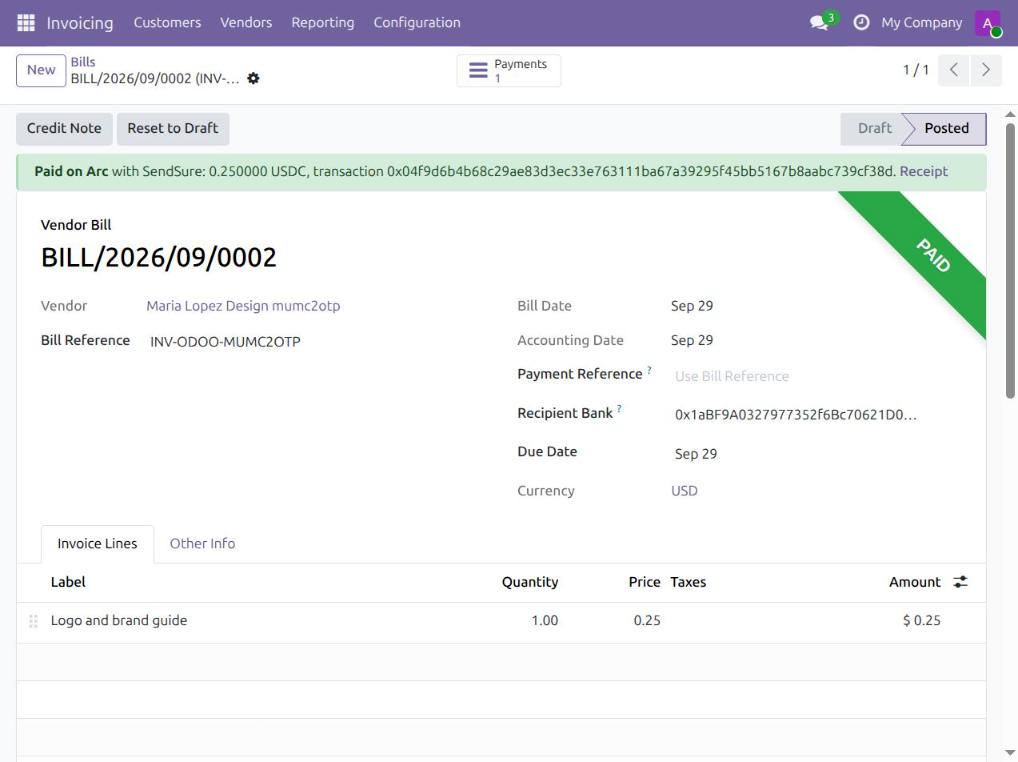The image size is (1018, 762).
Task: Click the Due Date field
Action: coord(814,454)
